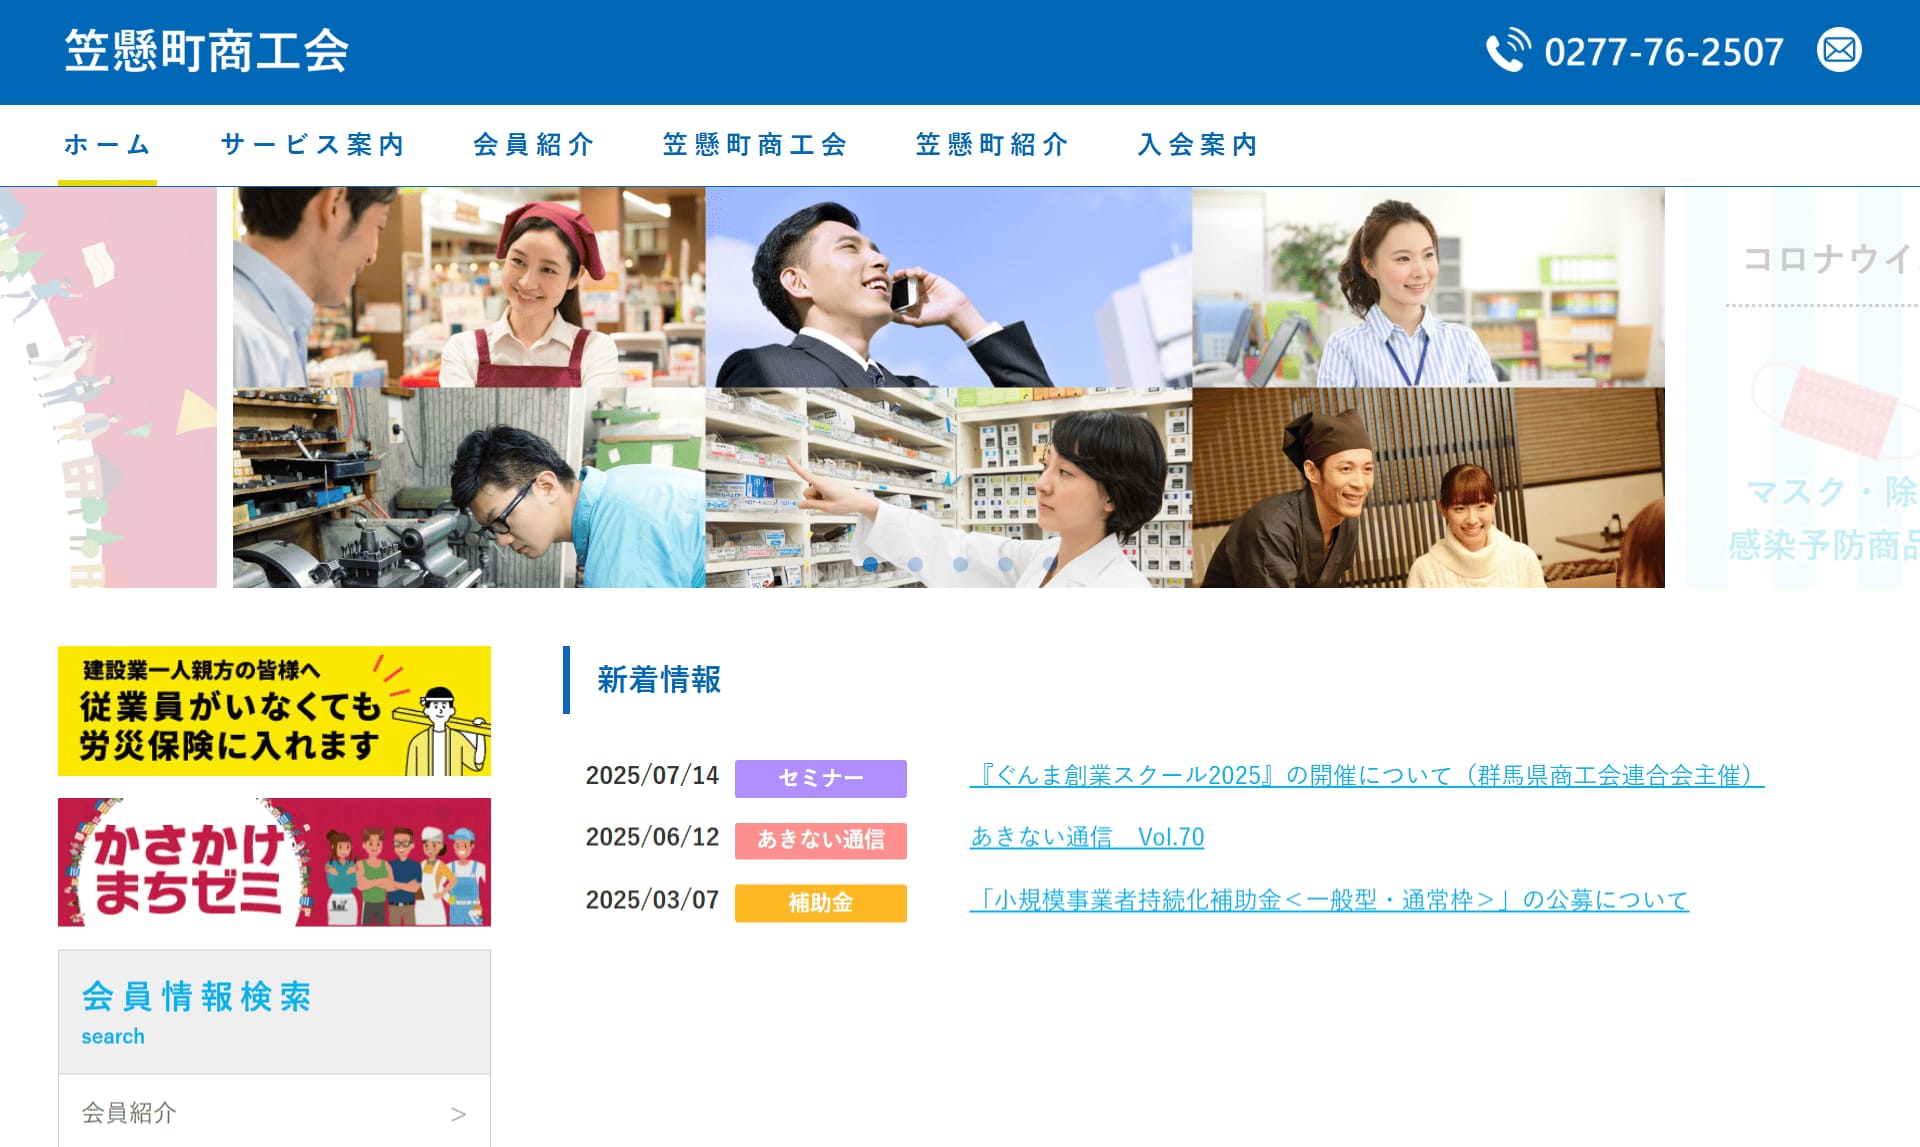Go to the ホーム tab
The height and width of the screenshot is (1147, 1920).
[x=107, y=145]
